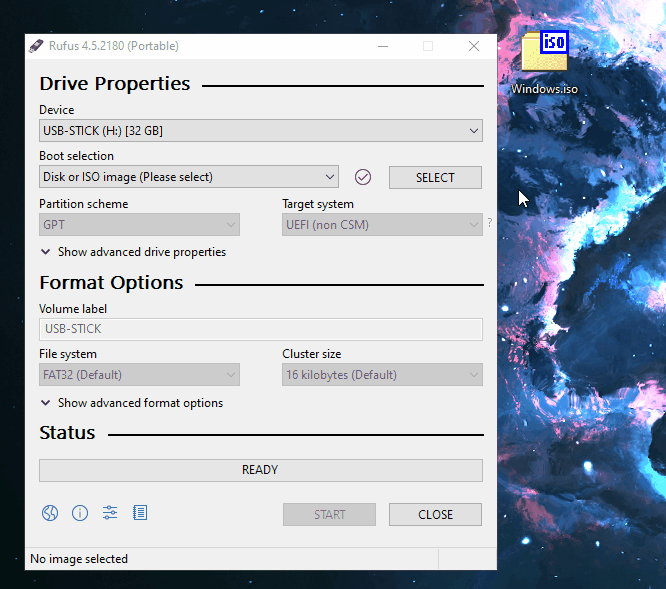
Task: Click the CLOSE button
Action: coord(435,515)
